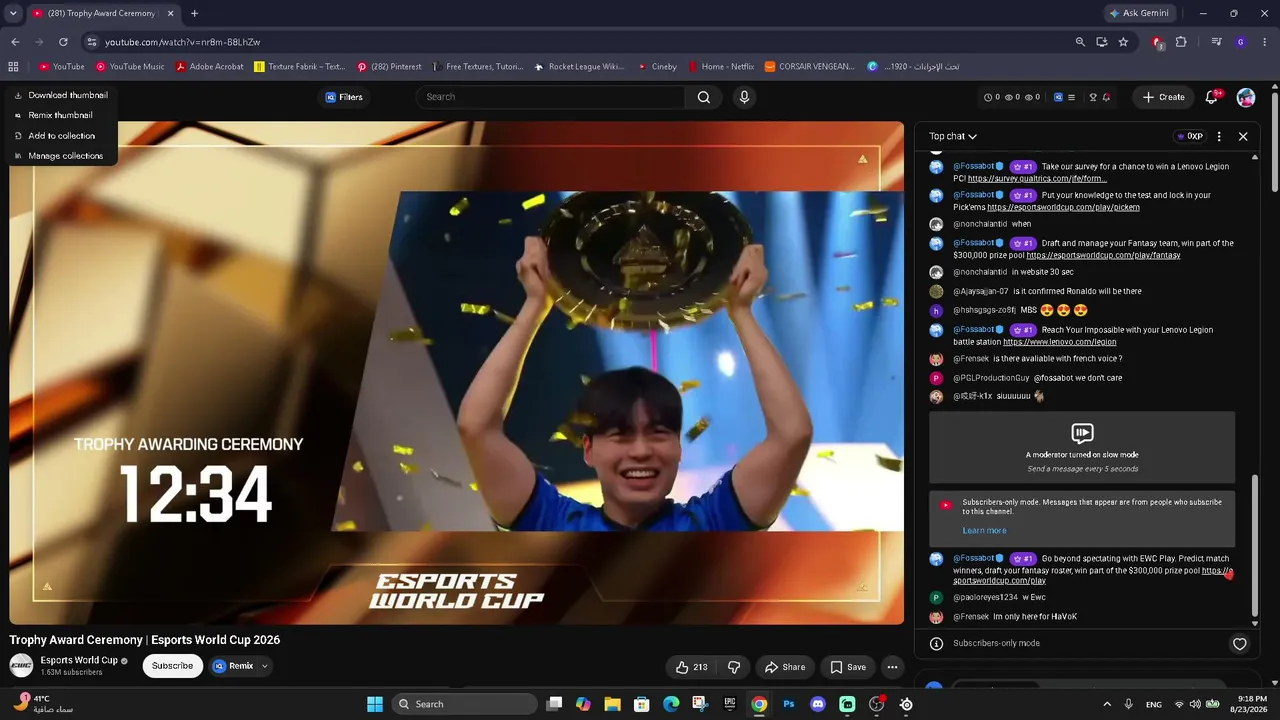The image size is (1280, 720).
Task: Click the Filters button
Action: click(344, 97)
